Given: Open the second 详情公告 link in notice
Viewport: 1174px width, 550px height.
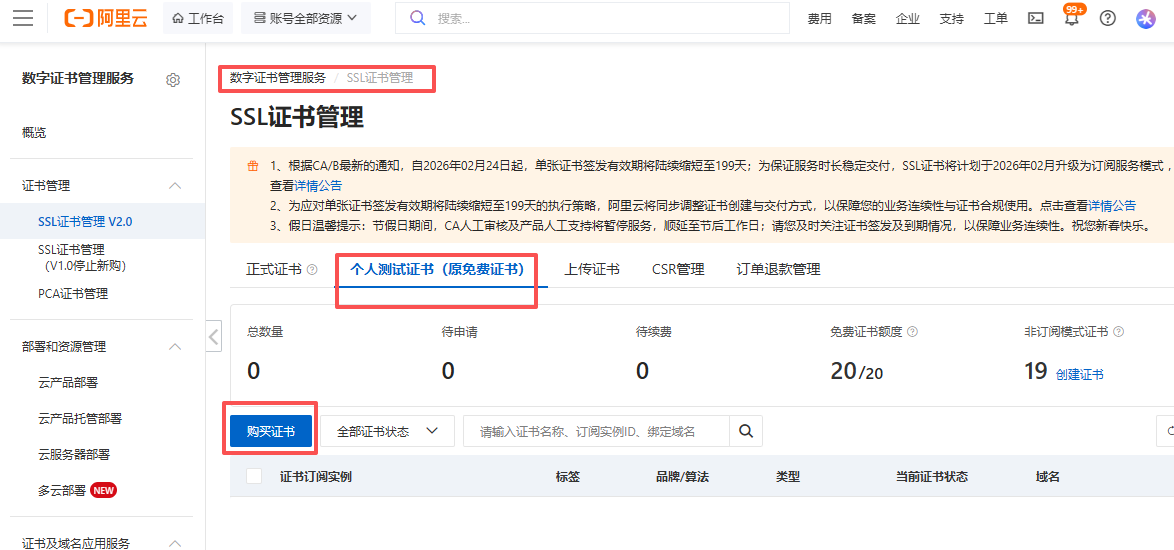Looking at the screenshot, I should tap(1112, 206).
